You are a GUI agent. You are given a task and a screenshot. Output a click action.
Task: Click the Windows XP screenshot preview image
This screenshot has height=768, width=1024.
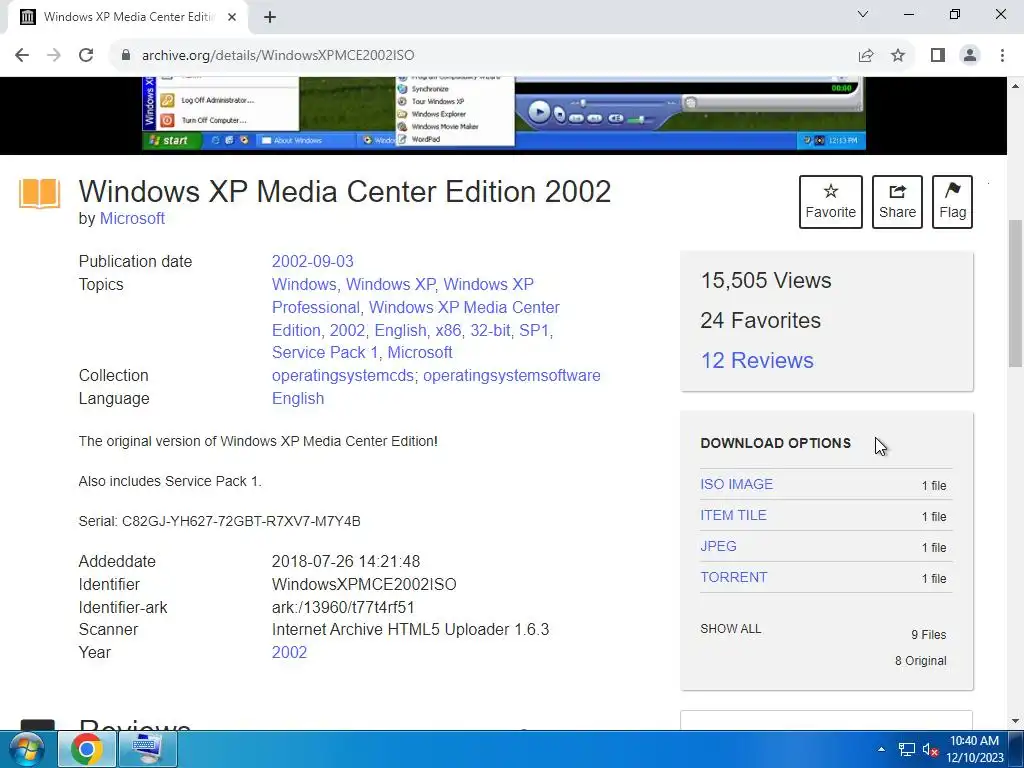point(504,113)
